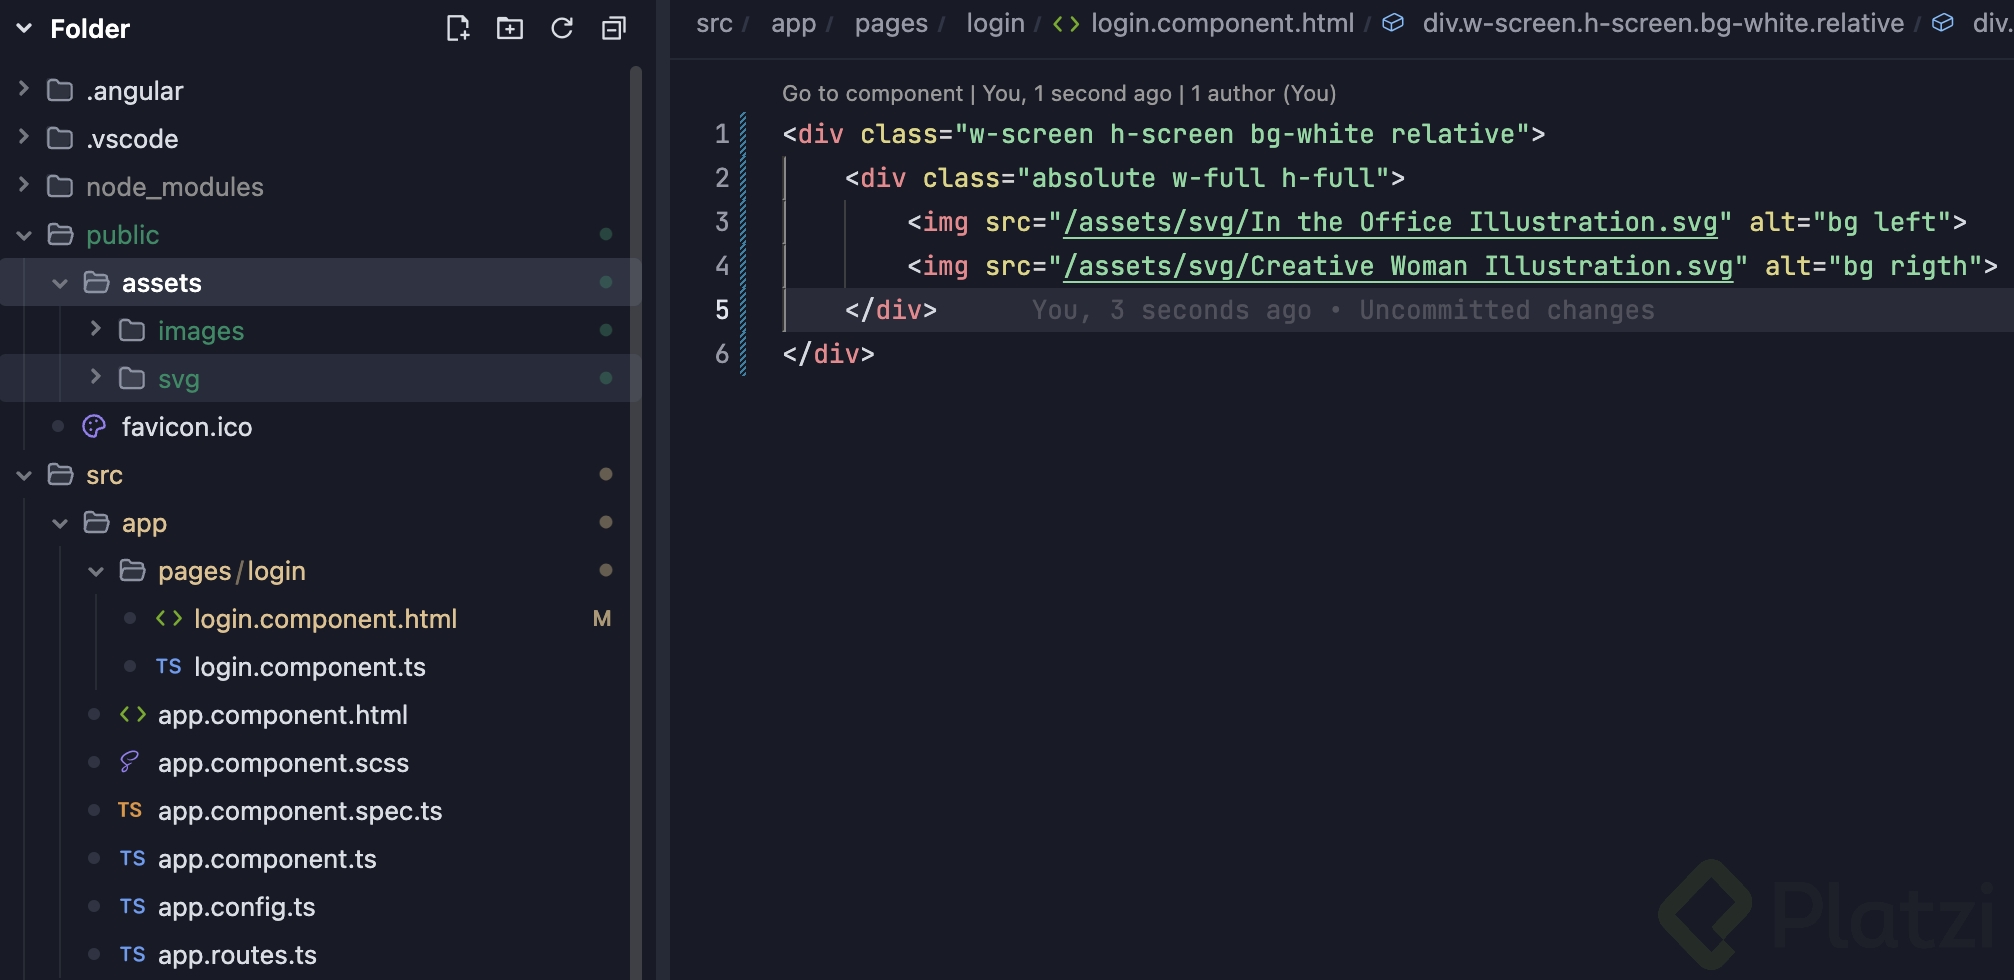Collapse the assets folder chevron
The width and height of the screenshot is (2014, 980).
pos(60,283)
